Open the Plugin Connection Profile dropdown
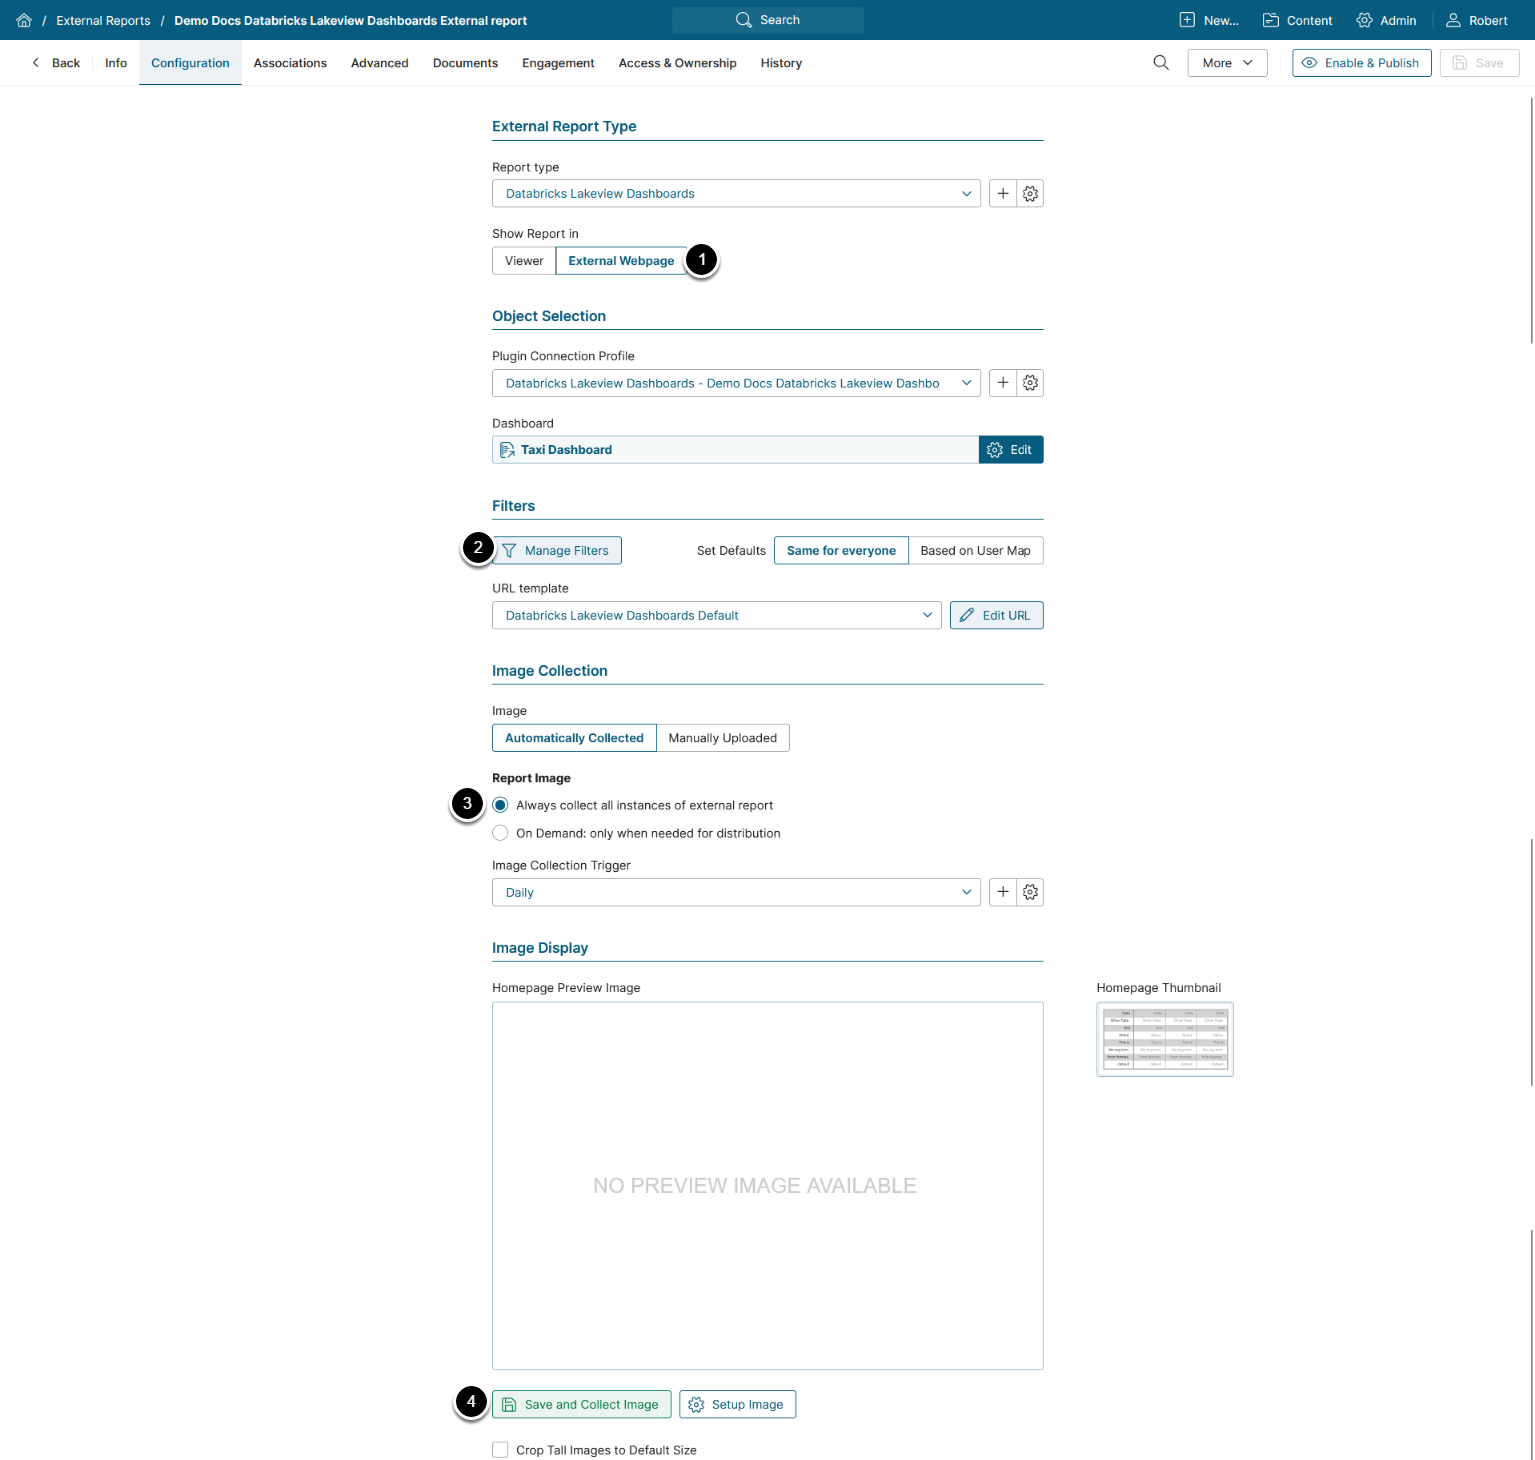The height and width of the screenshot is (1460, 1535). pyautogui.click(x=736, y=383)
